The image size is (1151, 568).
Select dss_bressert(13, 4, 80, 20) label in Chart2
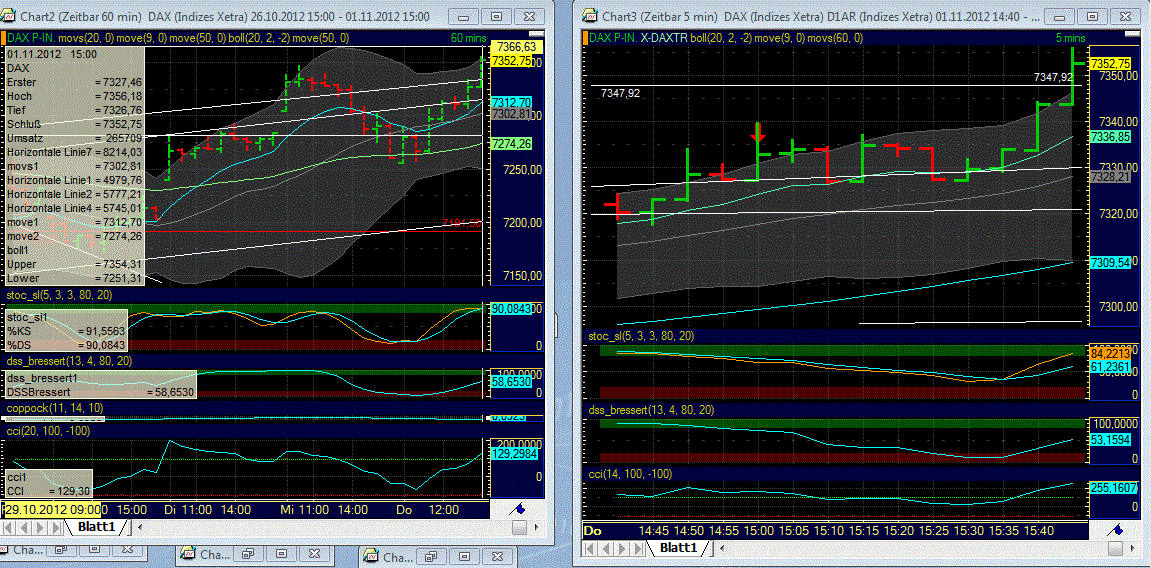coord(70,361)
